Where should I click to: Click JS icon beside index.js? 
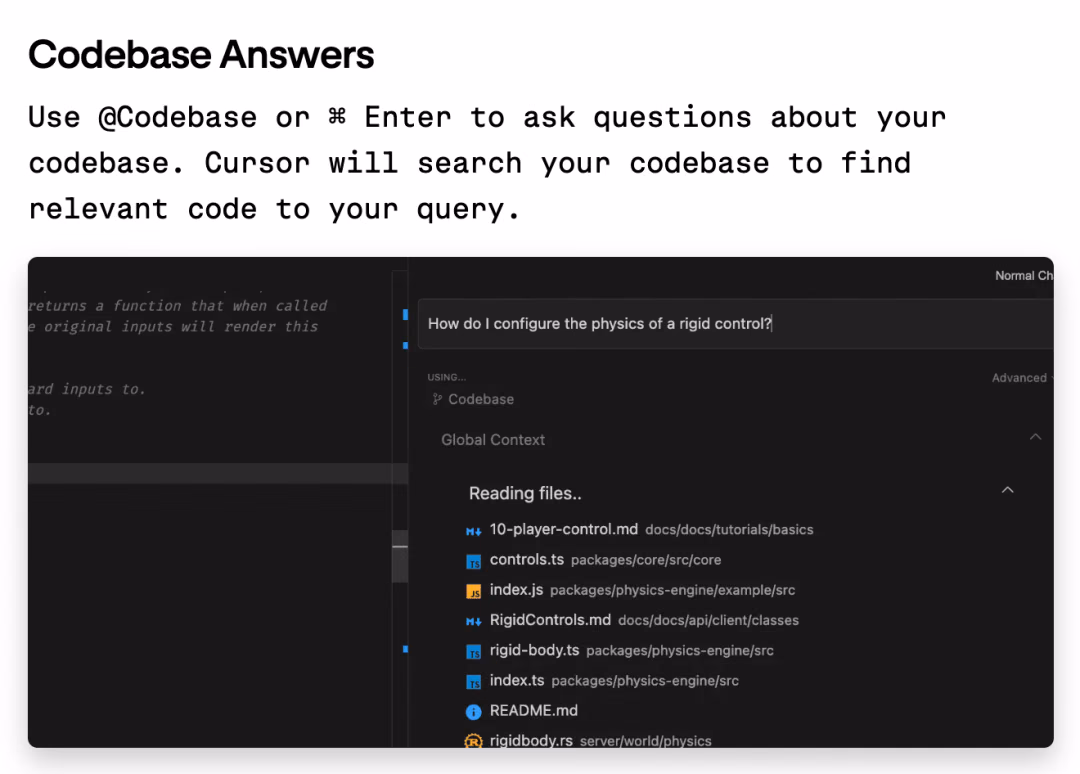click(473, 592)
